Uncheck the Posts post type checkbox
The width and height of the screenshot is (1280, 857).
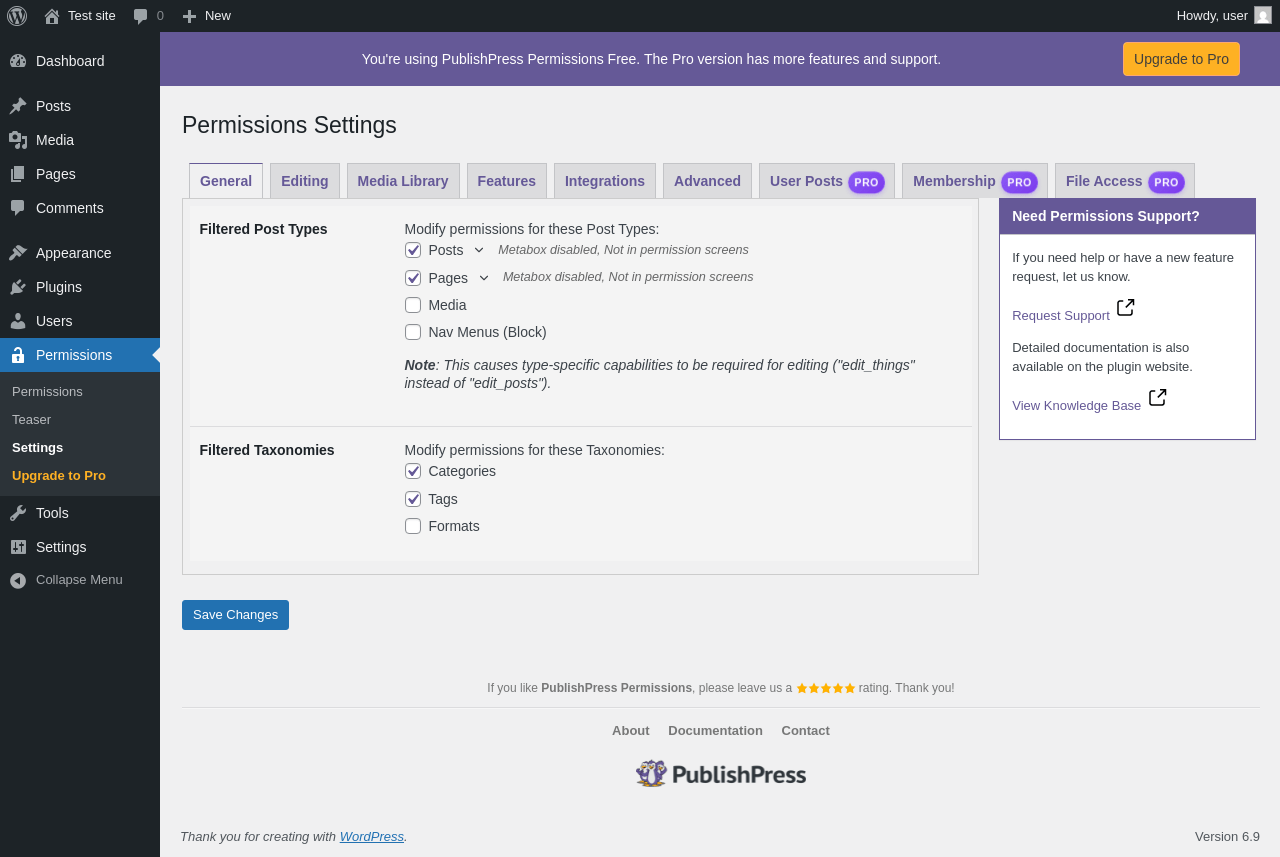(413, 250)
